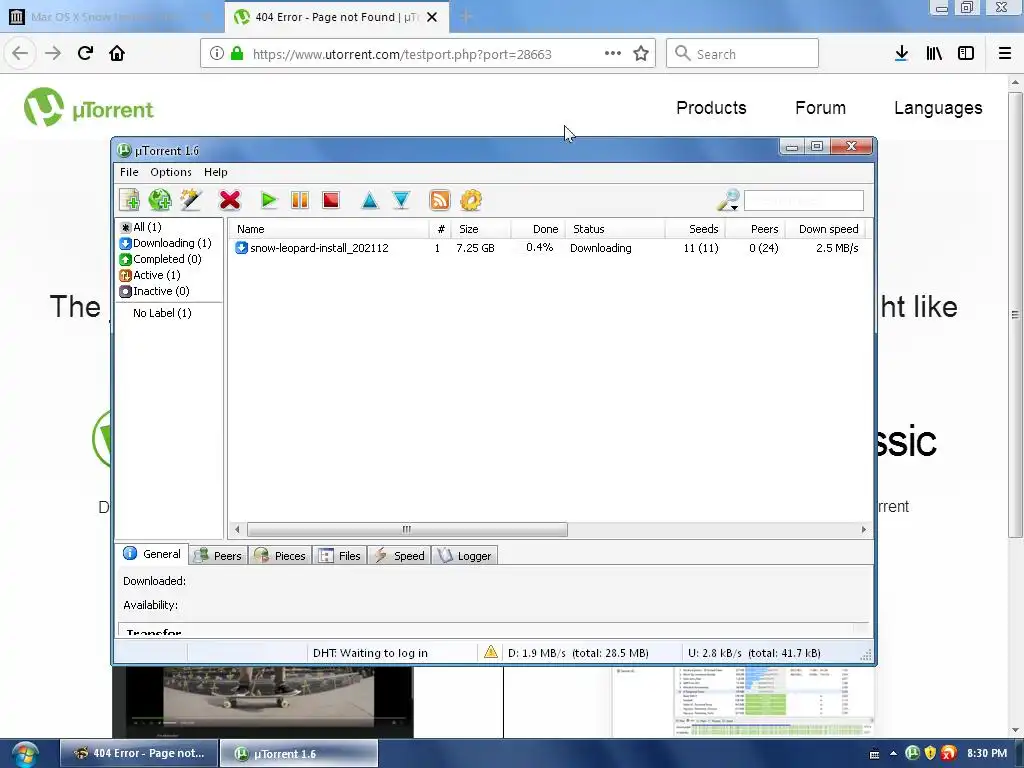Screen dimensions: 1024x768
Task: Switch to the Logger tab
Action: point(464,556)
